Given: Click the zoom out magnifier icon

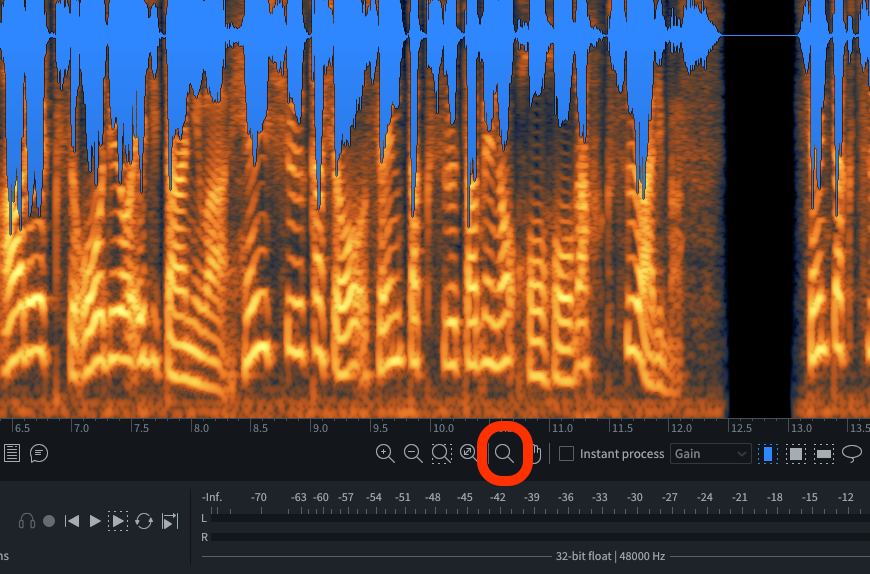Looking at the screenshot, I should [413, 453].
